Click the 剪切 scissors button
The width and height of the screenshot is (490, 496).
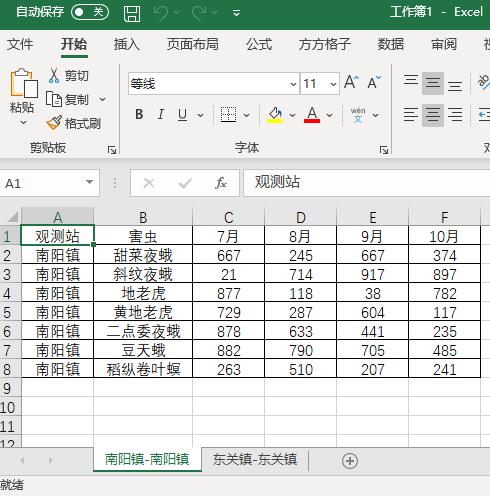point(69,76)
